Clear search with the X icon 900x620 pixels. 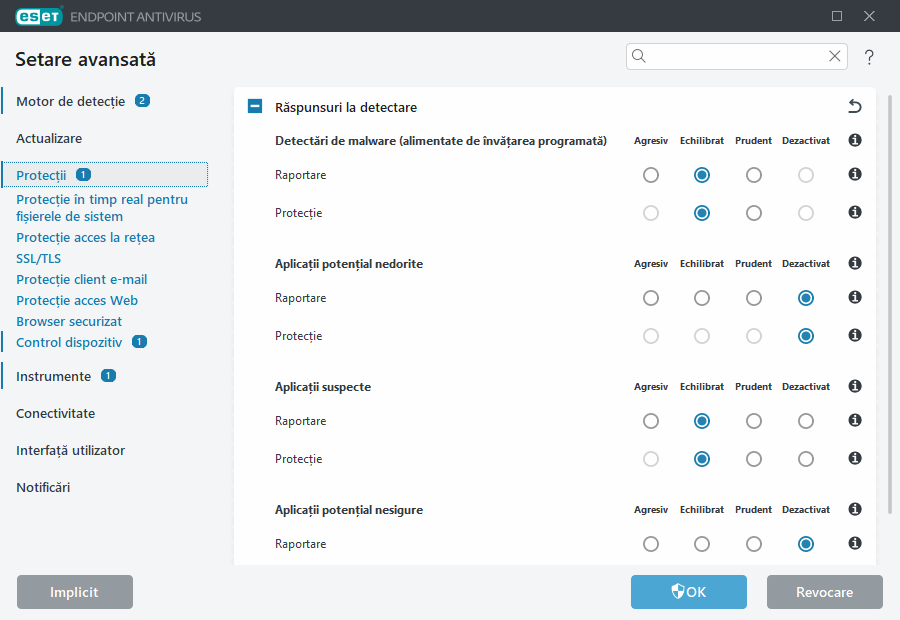click(834, 56)
